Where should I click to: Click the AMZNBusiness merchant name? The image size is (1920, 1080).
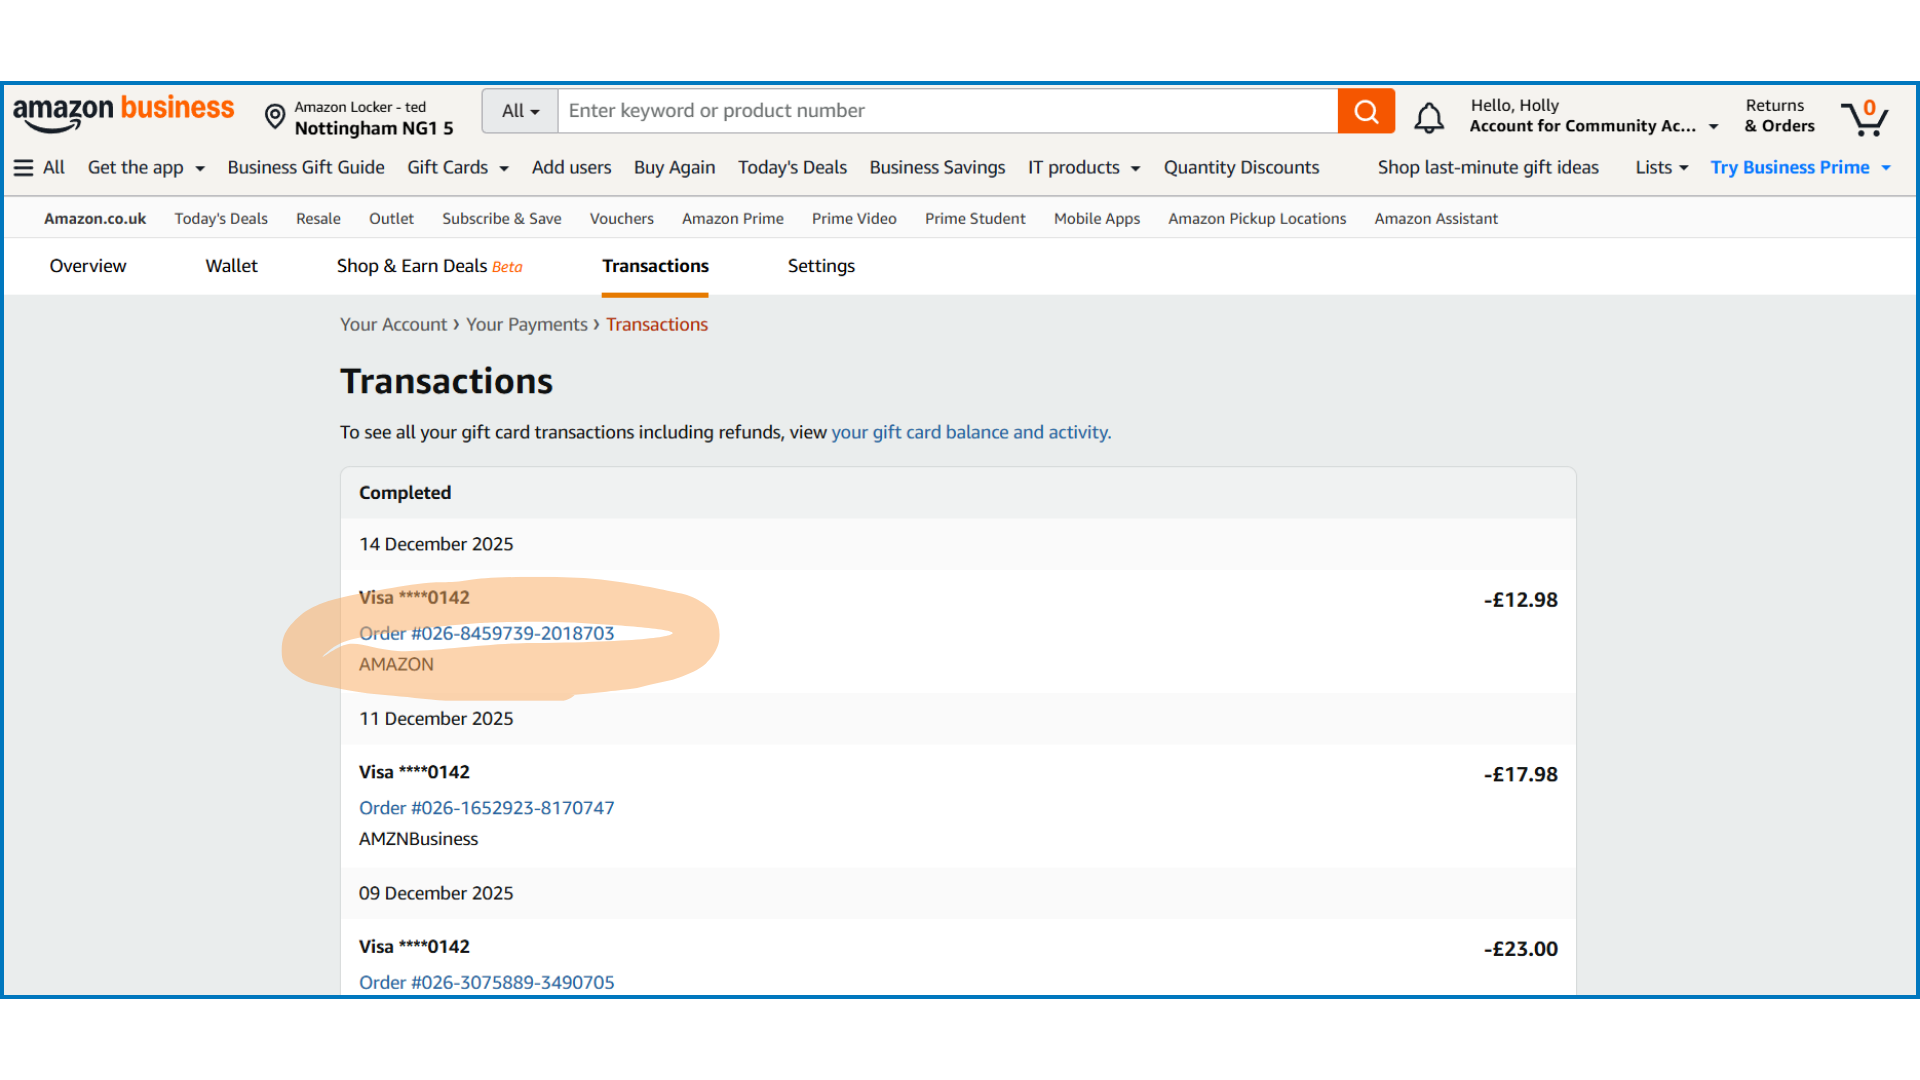418,839
